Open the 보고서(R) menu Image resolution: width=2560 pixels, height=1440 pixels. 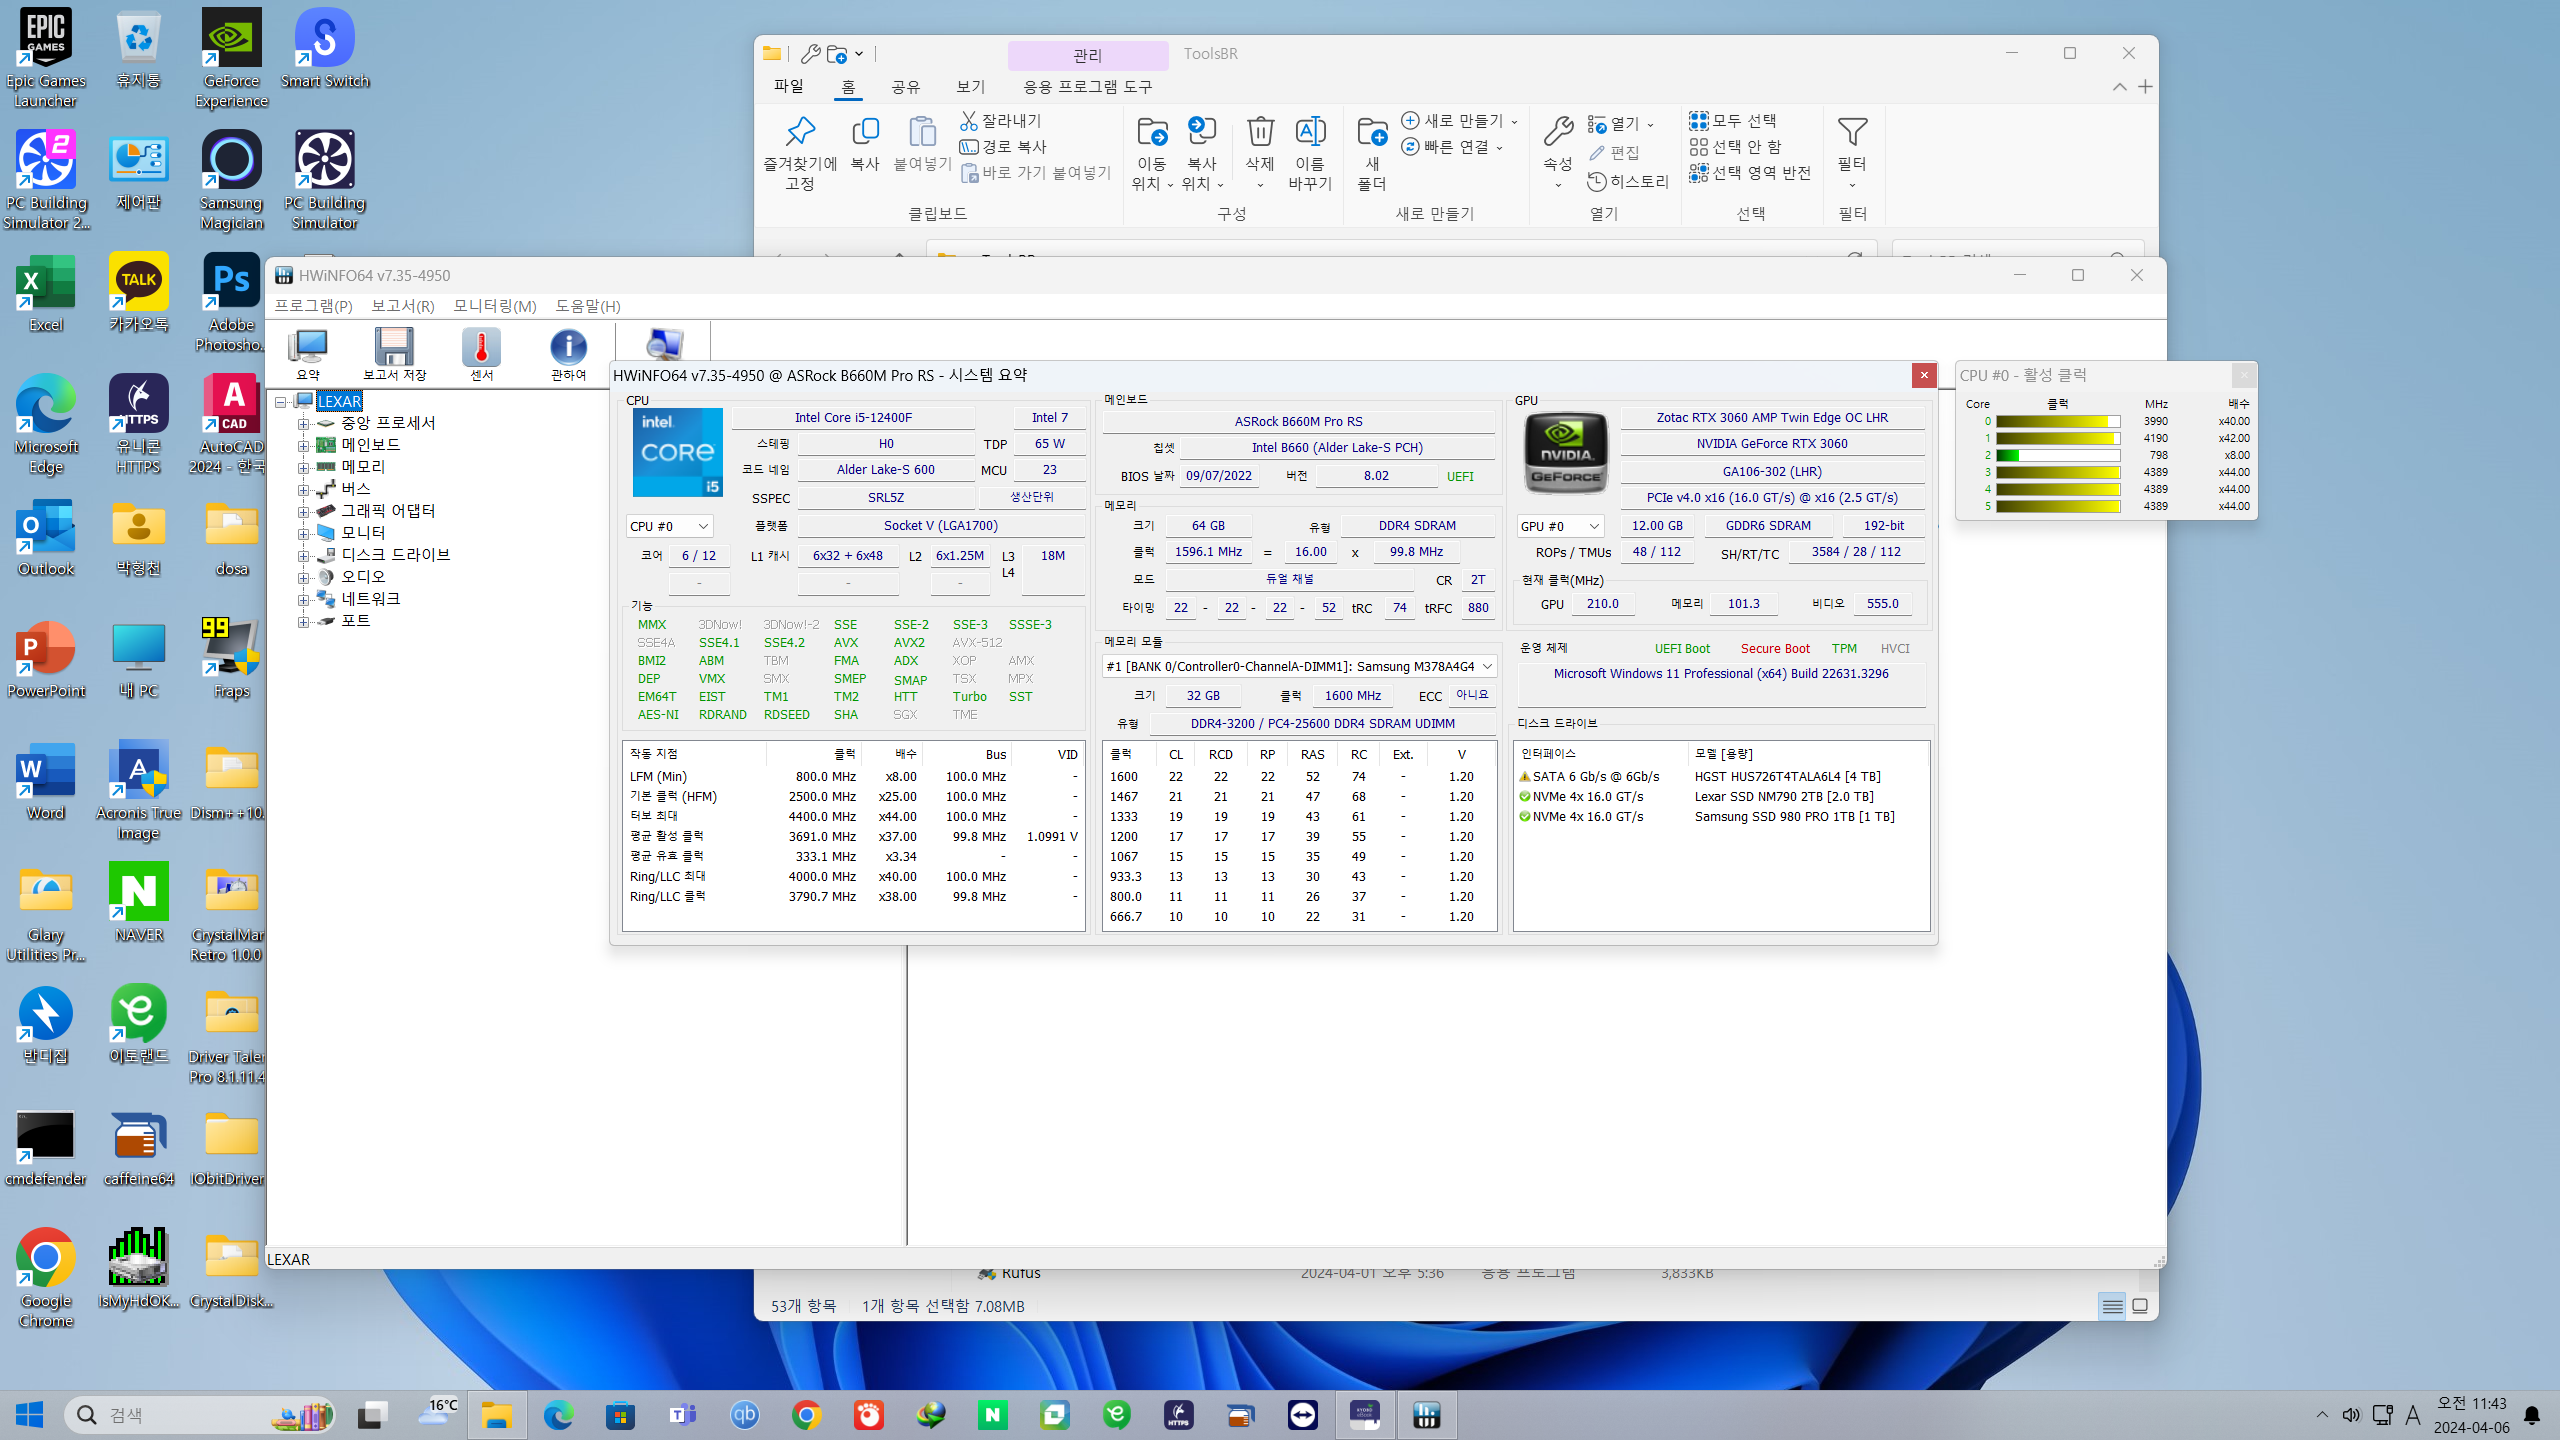coord(402,306)
